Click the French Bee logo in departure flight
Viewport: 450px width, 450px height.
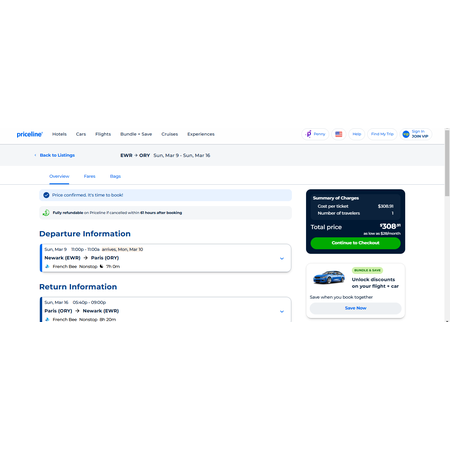(47, 266)
